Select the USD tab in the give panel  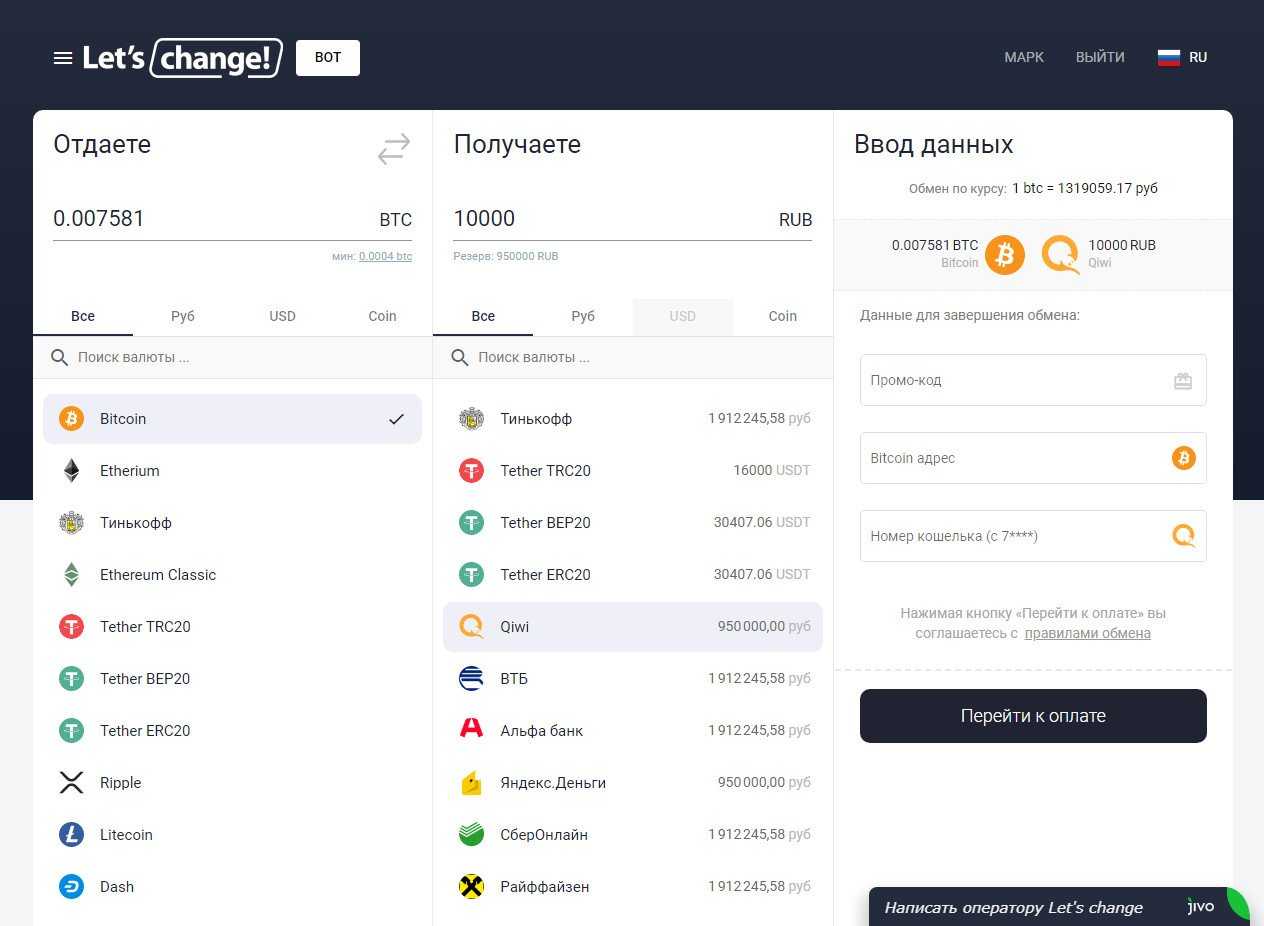pos(283,316)
